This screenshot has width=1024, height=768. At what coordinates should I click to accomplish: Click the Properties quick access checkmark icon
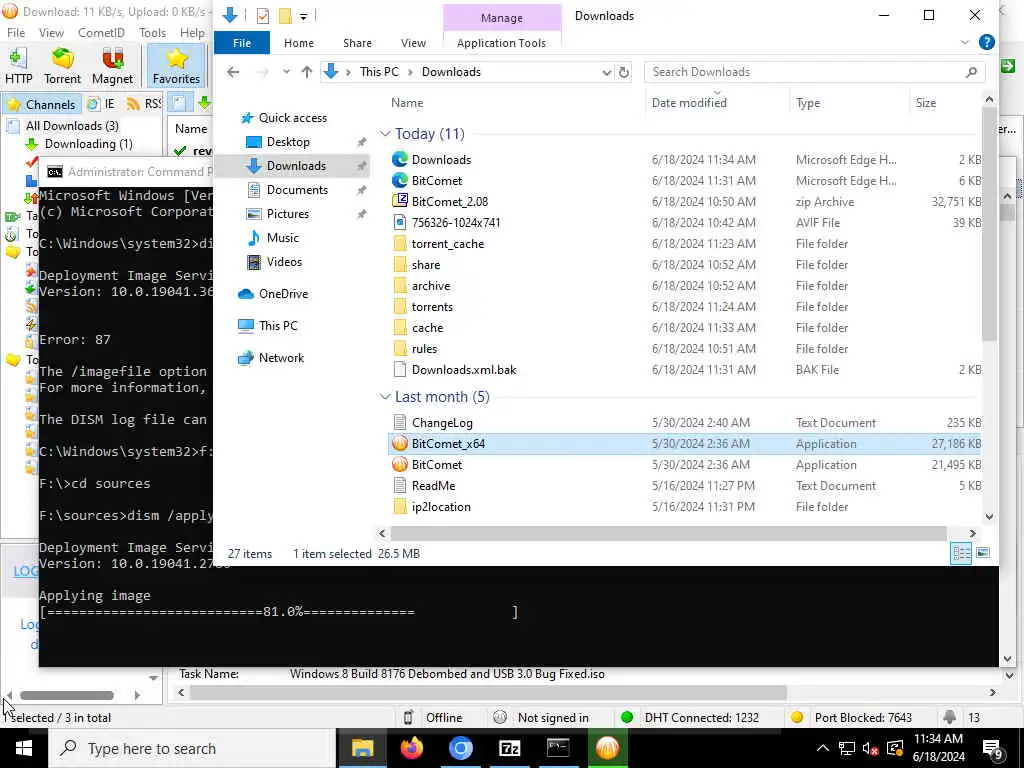(263, 16)
